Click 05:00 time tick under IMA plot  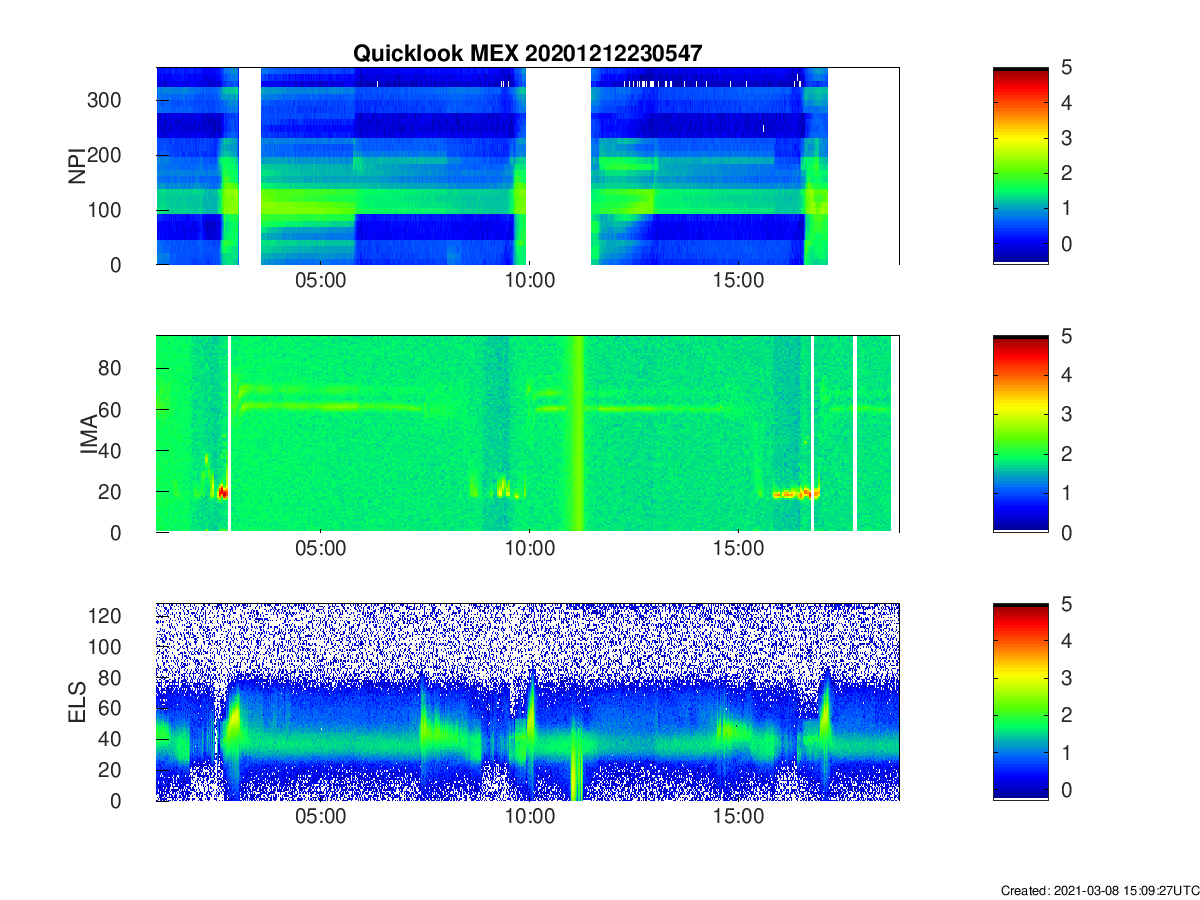pyautogui.click(x=320, y=549)
